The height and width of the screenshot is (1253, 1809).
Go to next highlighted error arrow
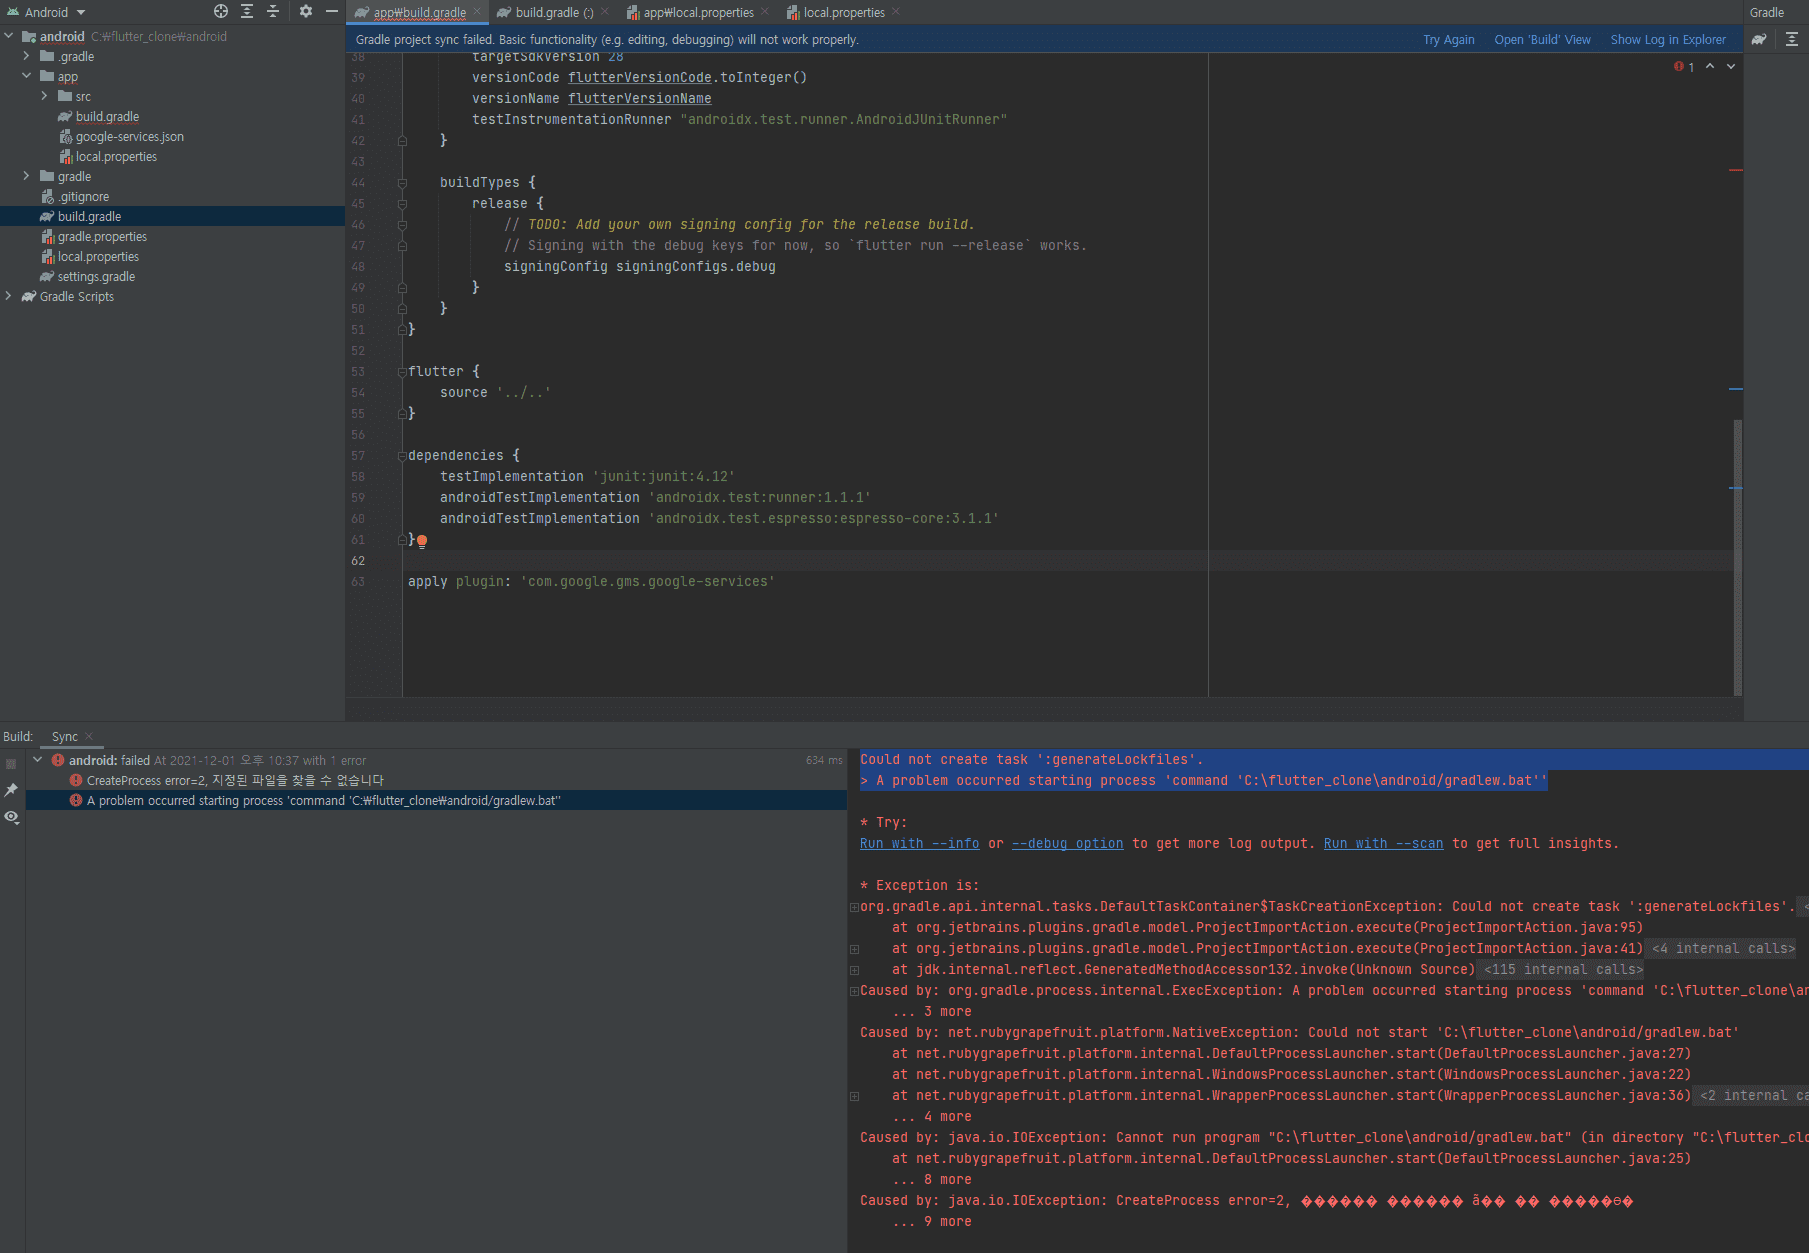click(x=1731, y=67)
